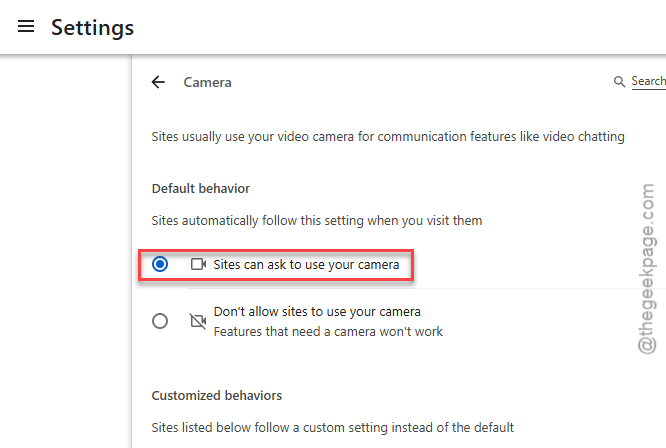
Task: Click the Customized behaviors heading
Action: (217, 396)
